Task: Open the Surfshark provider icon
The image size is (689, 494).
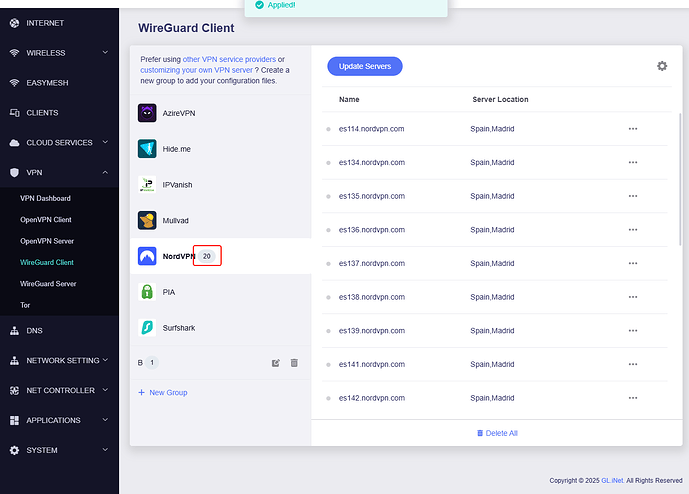Action: (147, 327)
